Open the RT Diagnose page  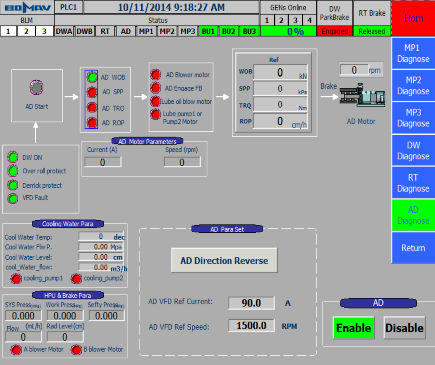pos(413,183)
